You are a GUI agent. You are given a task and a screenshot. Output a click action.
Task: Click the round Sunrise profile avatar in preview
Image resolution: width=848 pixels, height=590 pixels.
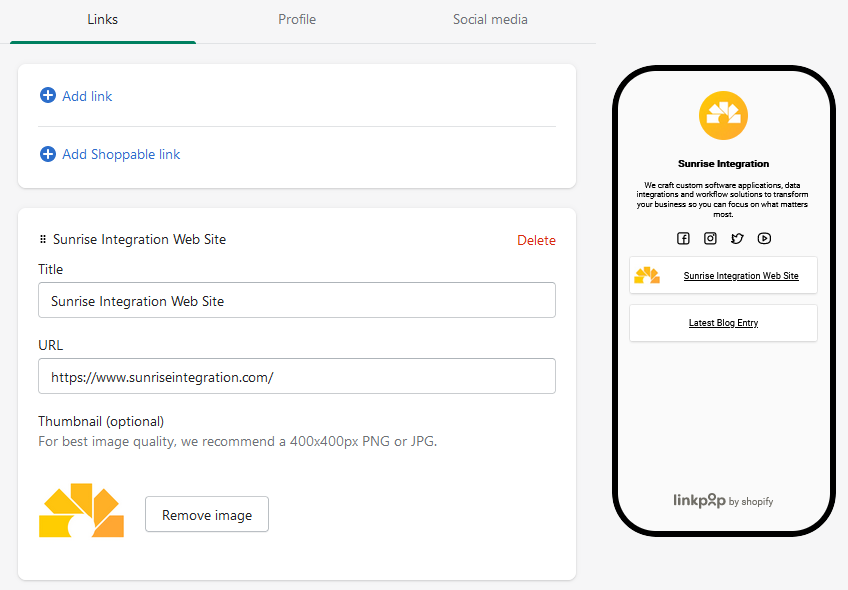[723, 115]
